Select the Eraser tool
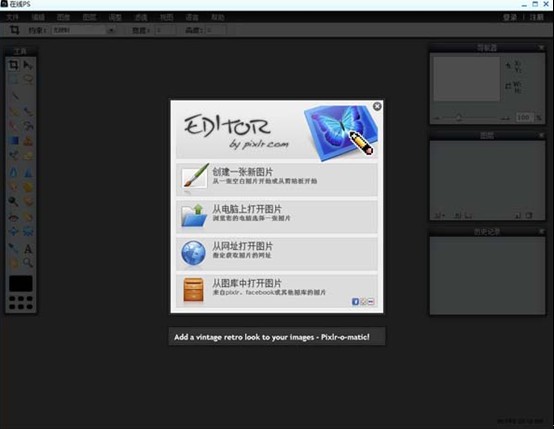Image resolution: width=554 pixels, height=429 pixels. (x=13, y=125)
